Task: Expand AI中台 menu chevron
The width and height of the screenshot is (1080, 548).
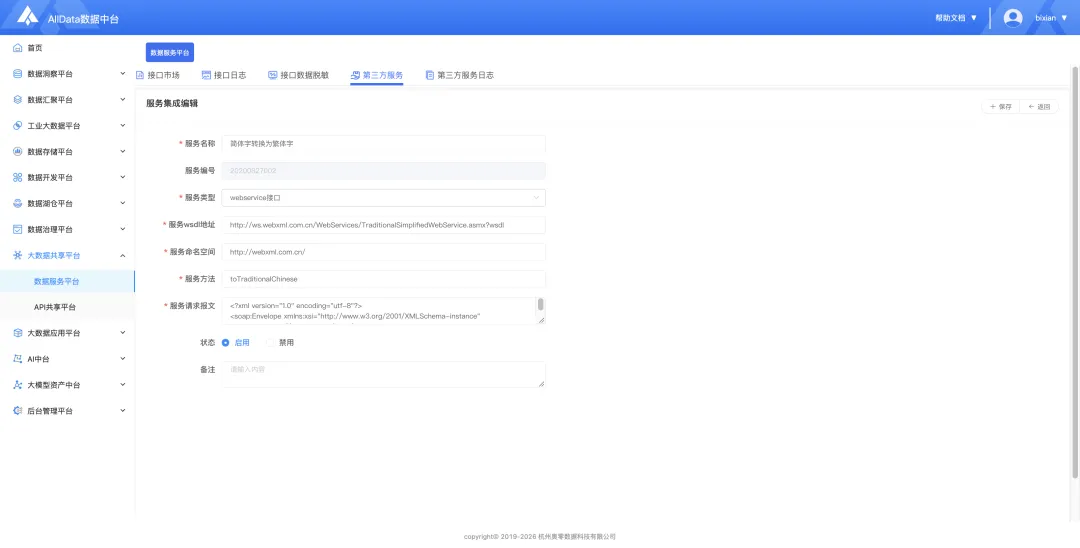Action: point(123,359)
